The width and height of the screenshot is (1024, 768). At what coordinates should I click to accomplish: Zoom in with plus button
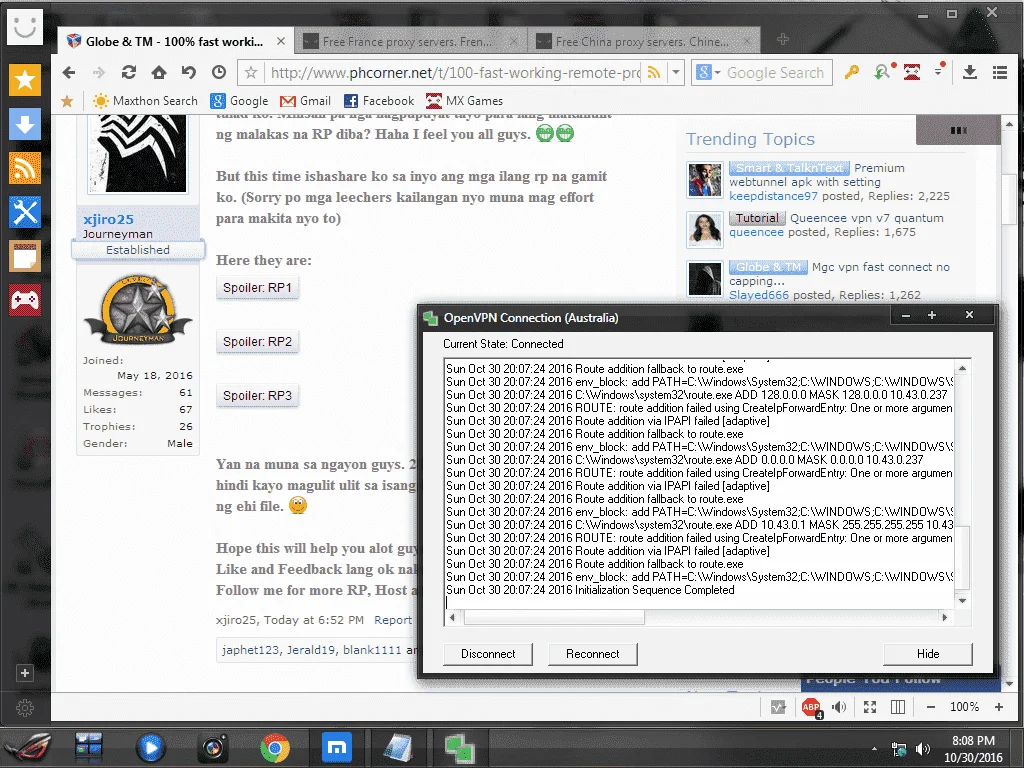click(999, 707)
